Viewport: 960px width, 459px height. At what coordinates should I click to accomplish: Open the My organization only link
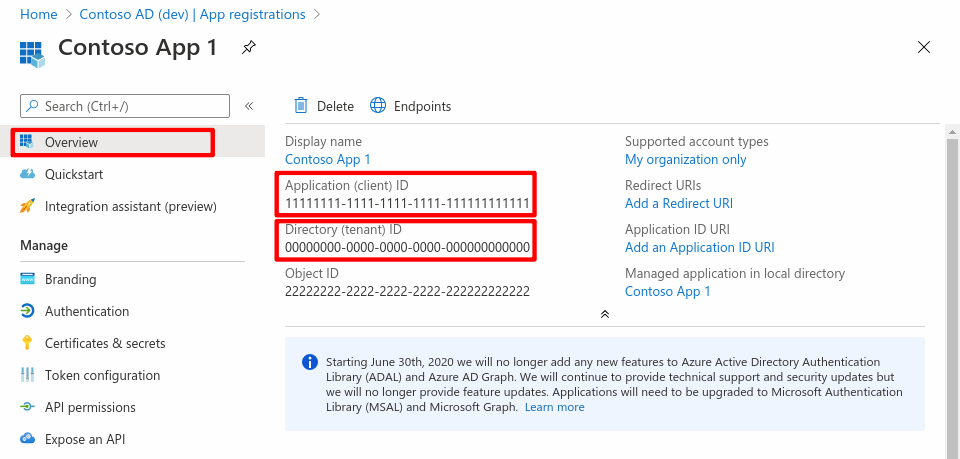click(686, 160)
